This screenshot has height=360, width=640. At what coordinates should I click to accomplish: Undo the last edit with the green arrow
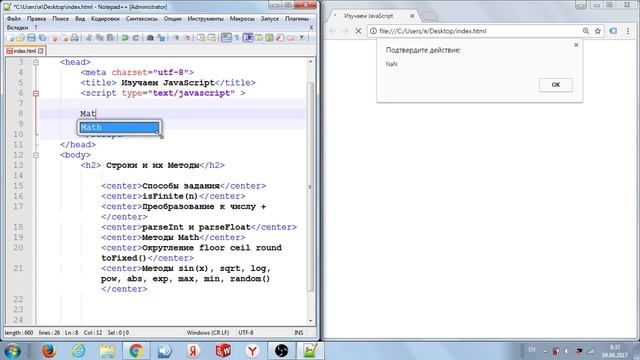click(125, 38)
